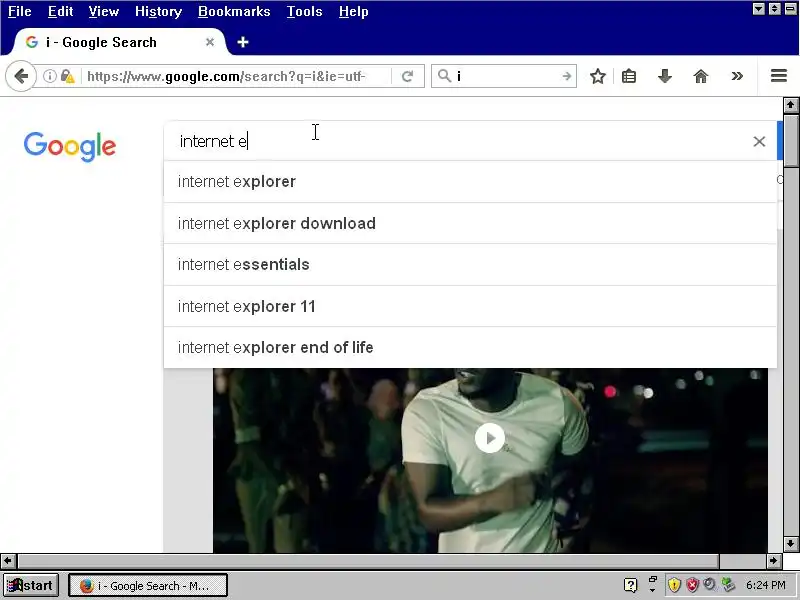Open the Help menu
This screenshot has height=600, width=800.
(354, 11)
